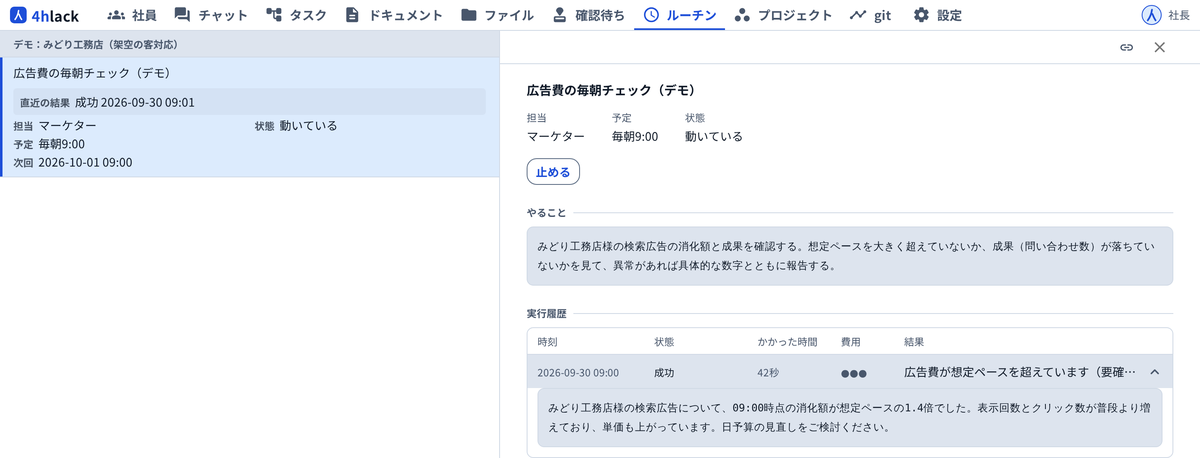The image size is (1200, 458).
Task: Click the チャット speech bubble icon
Action: (183, 15)
